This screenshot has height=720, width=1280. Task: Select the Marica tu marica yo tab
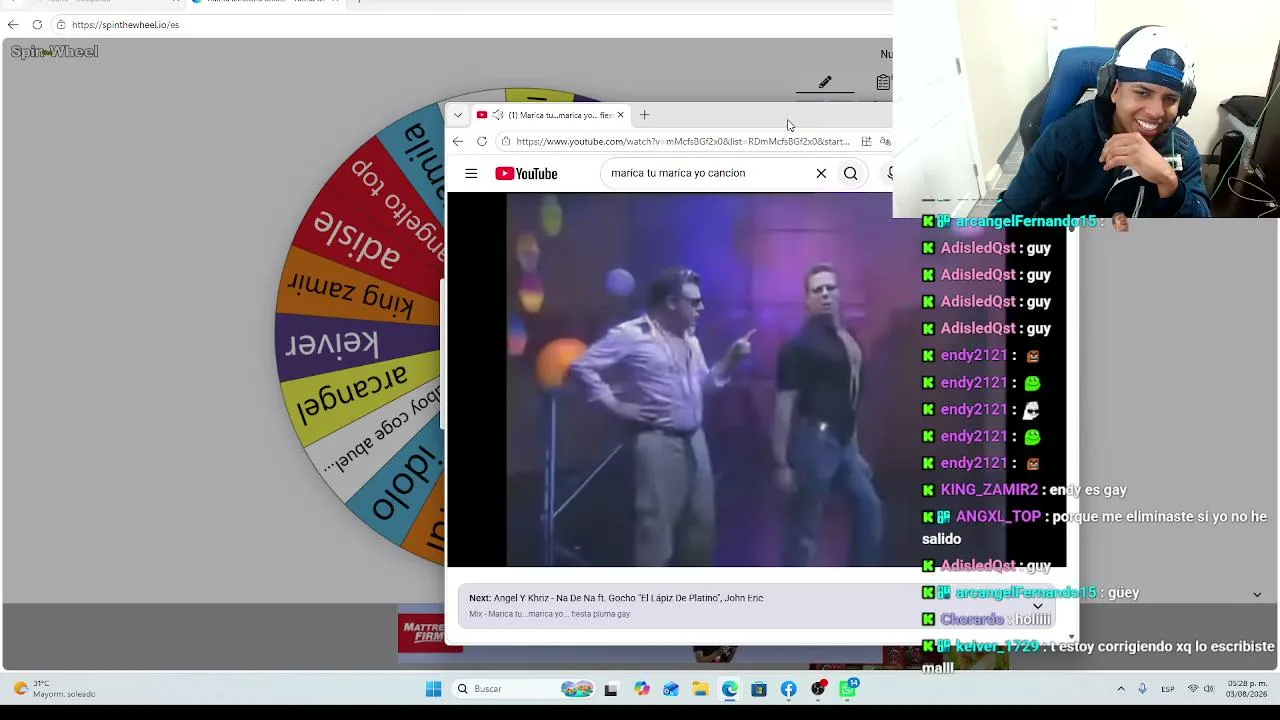(550, 115)
